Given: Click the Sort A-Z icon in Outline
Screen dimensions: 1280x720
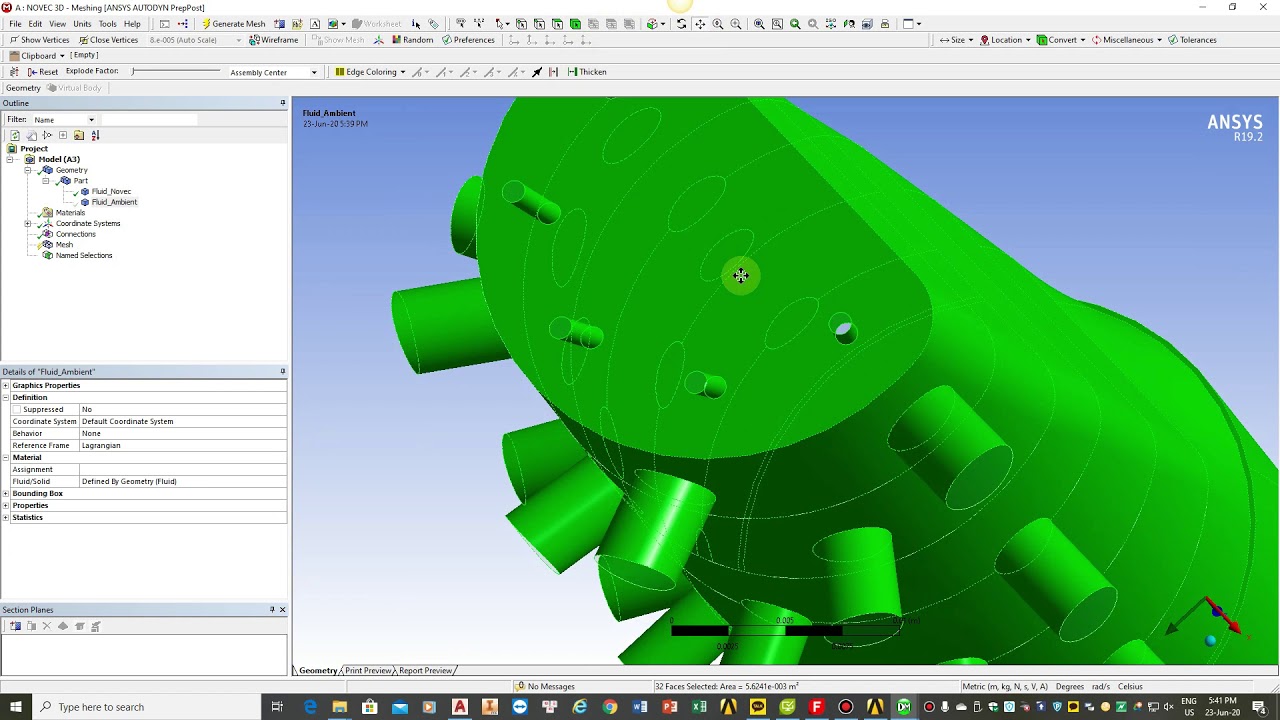Looking at the screenshot, I should 95,135.
